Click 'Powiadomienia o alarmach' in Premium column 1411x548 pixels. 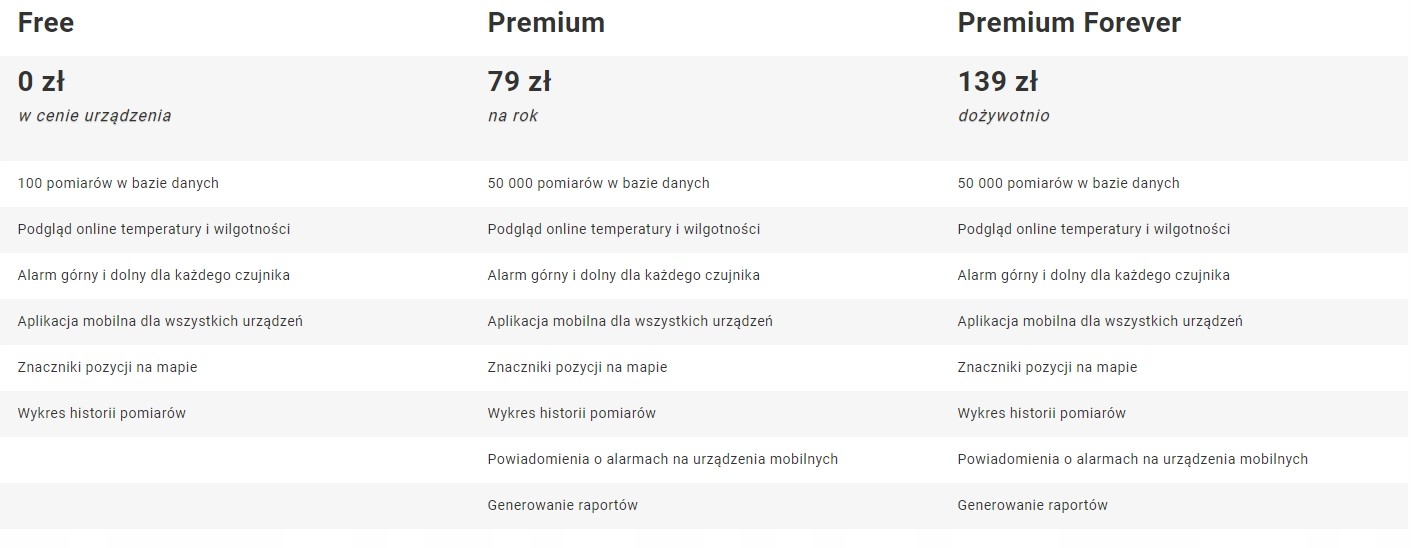click(x=662, y=459)
